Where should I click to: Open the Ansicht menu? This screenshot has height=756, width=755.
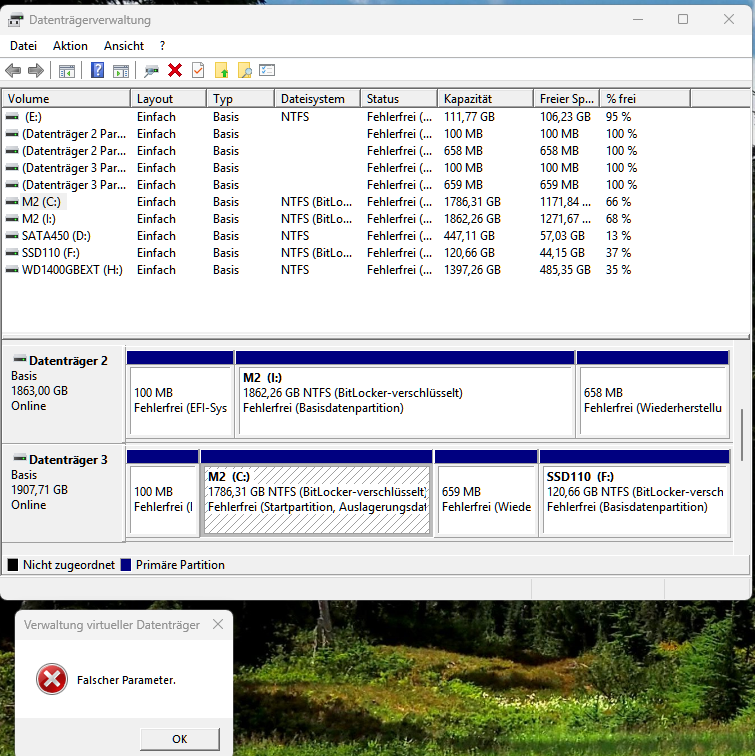click(124, 46)
